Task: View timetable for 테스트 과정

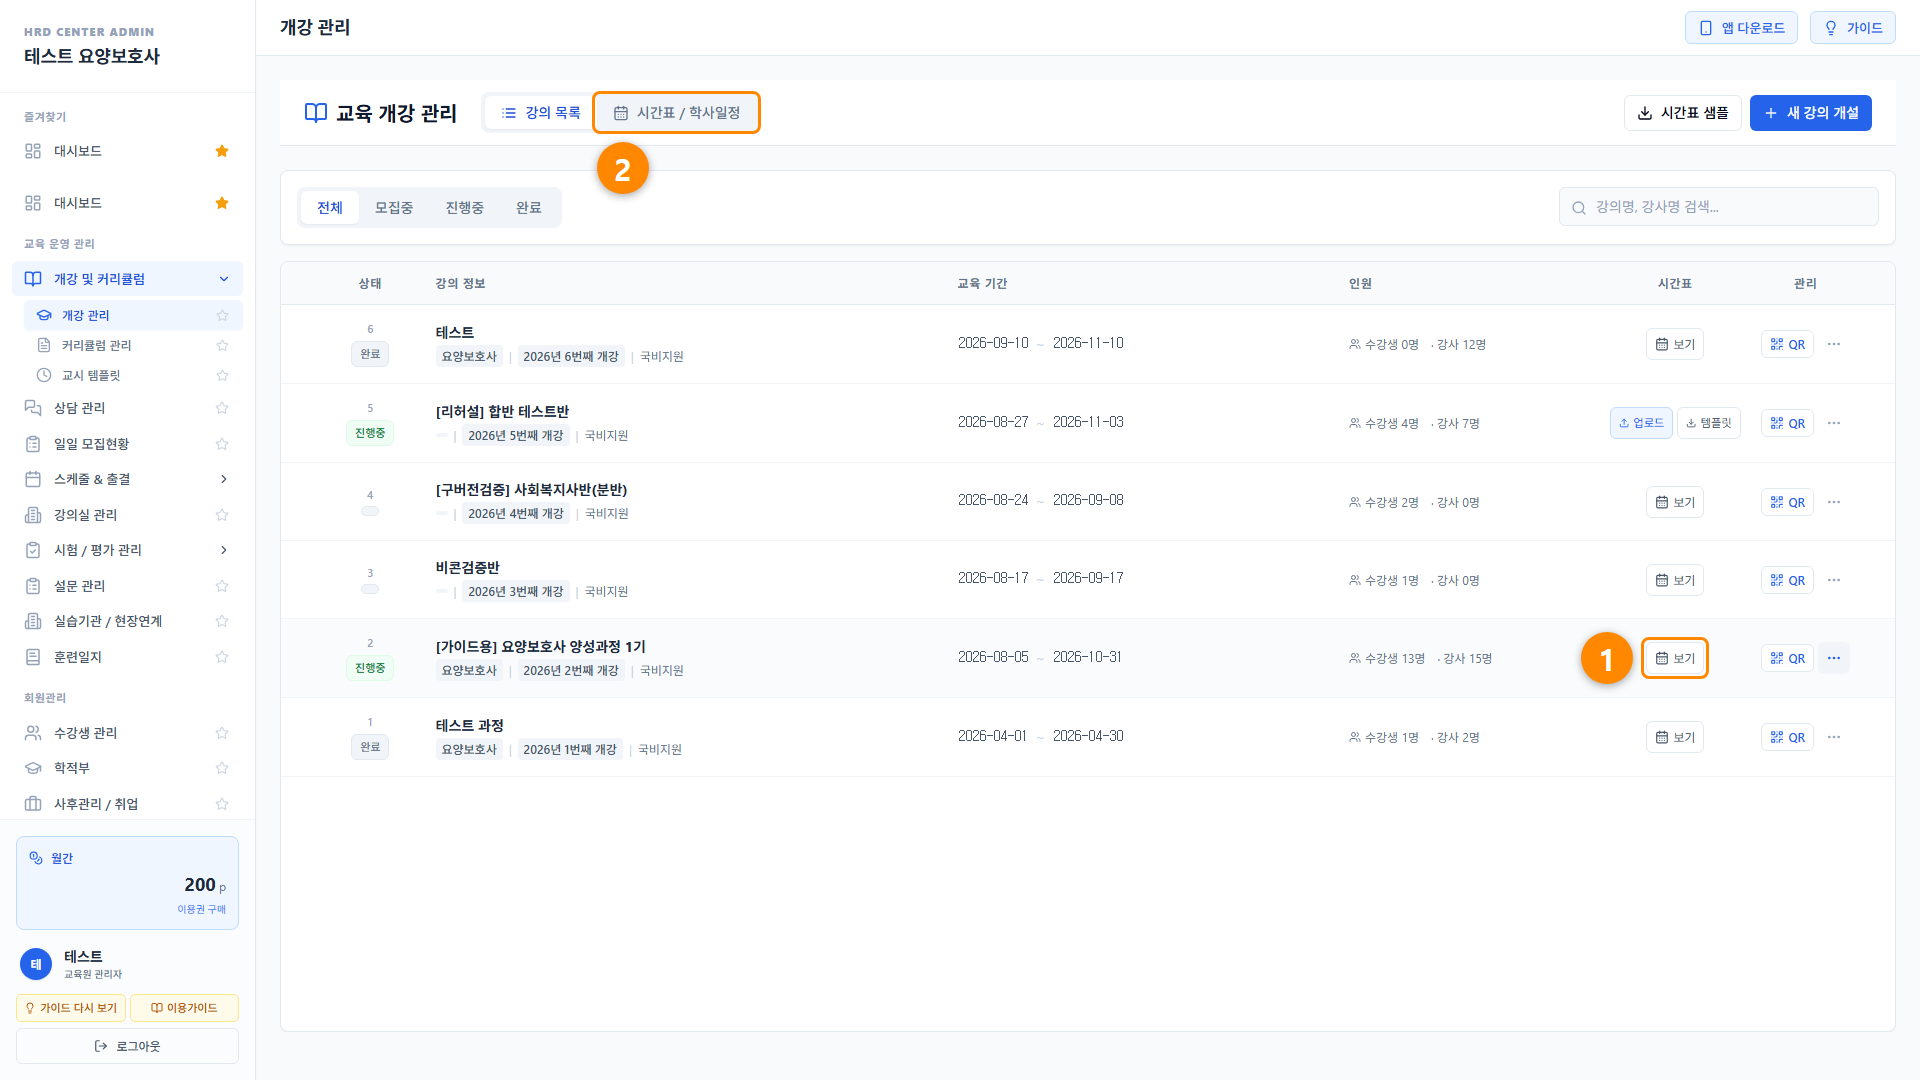Action: 1675,737
